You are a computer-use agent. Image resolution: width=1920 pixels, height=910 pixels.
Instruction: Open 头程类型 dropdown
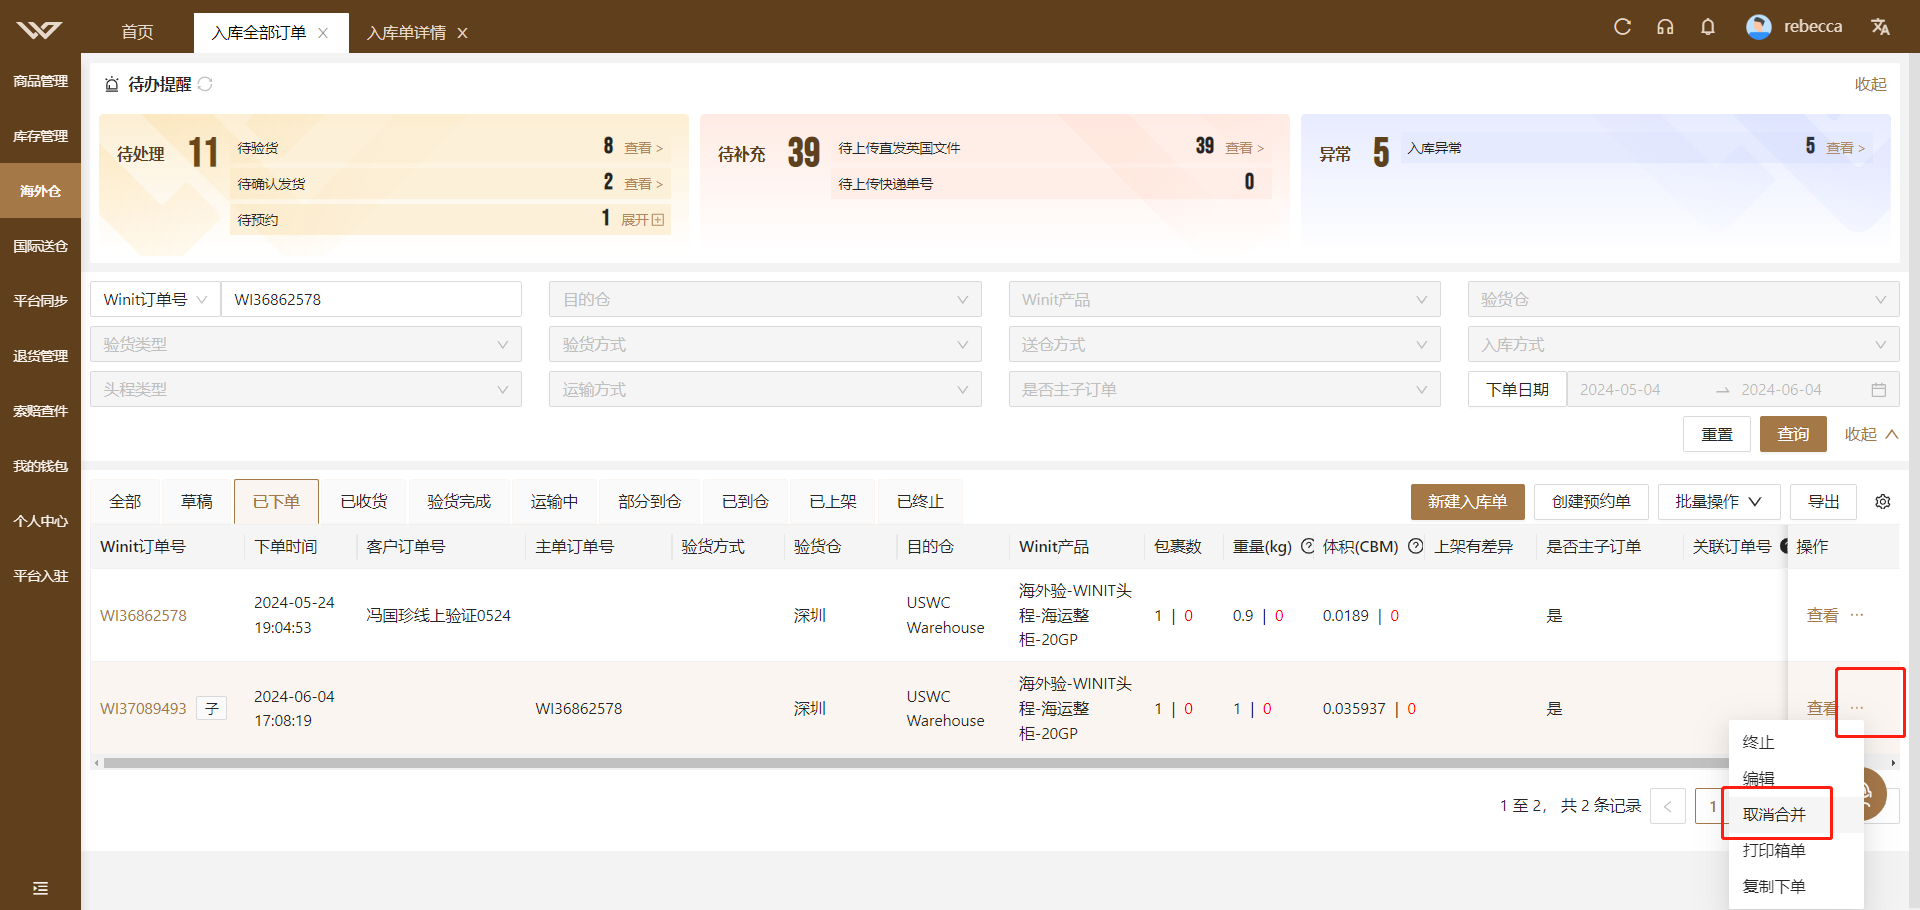[306, 389]
